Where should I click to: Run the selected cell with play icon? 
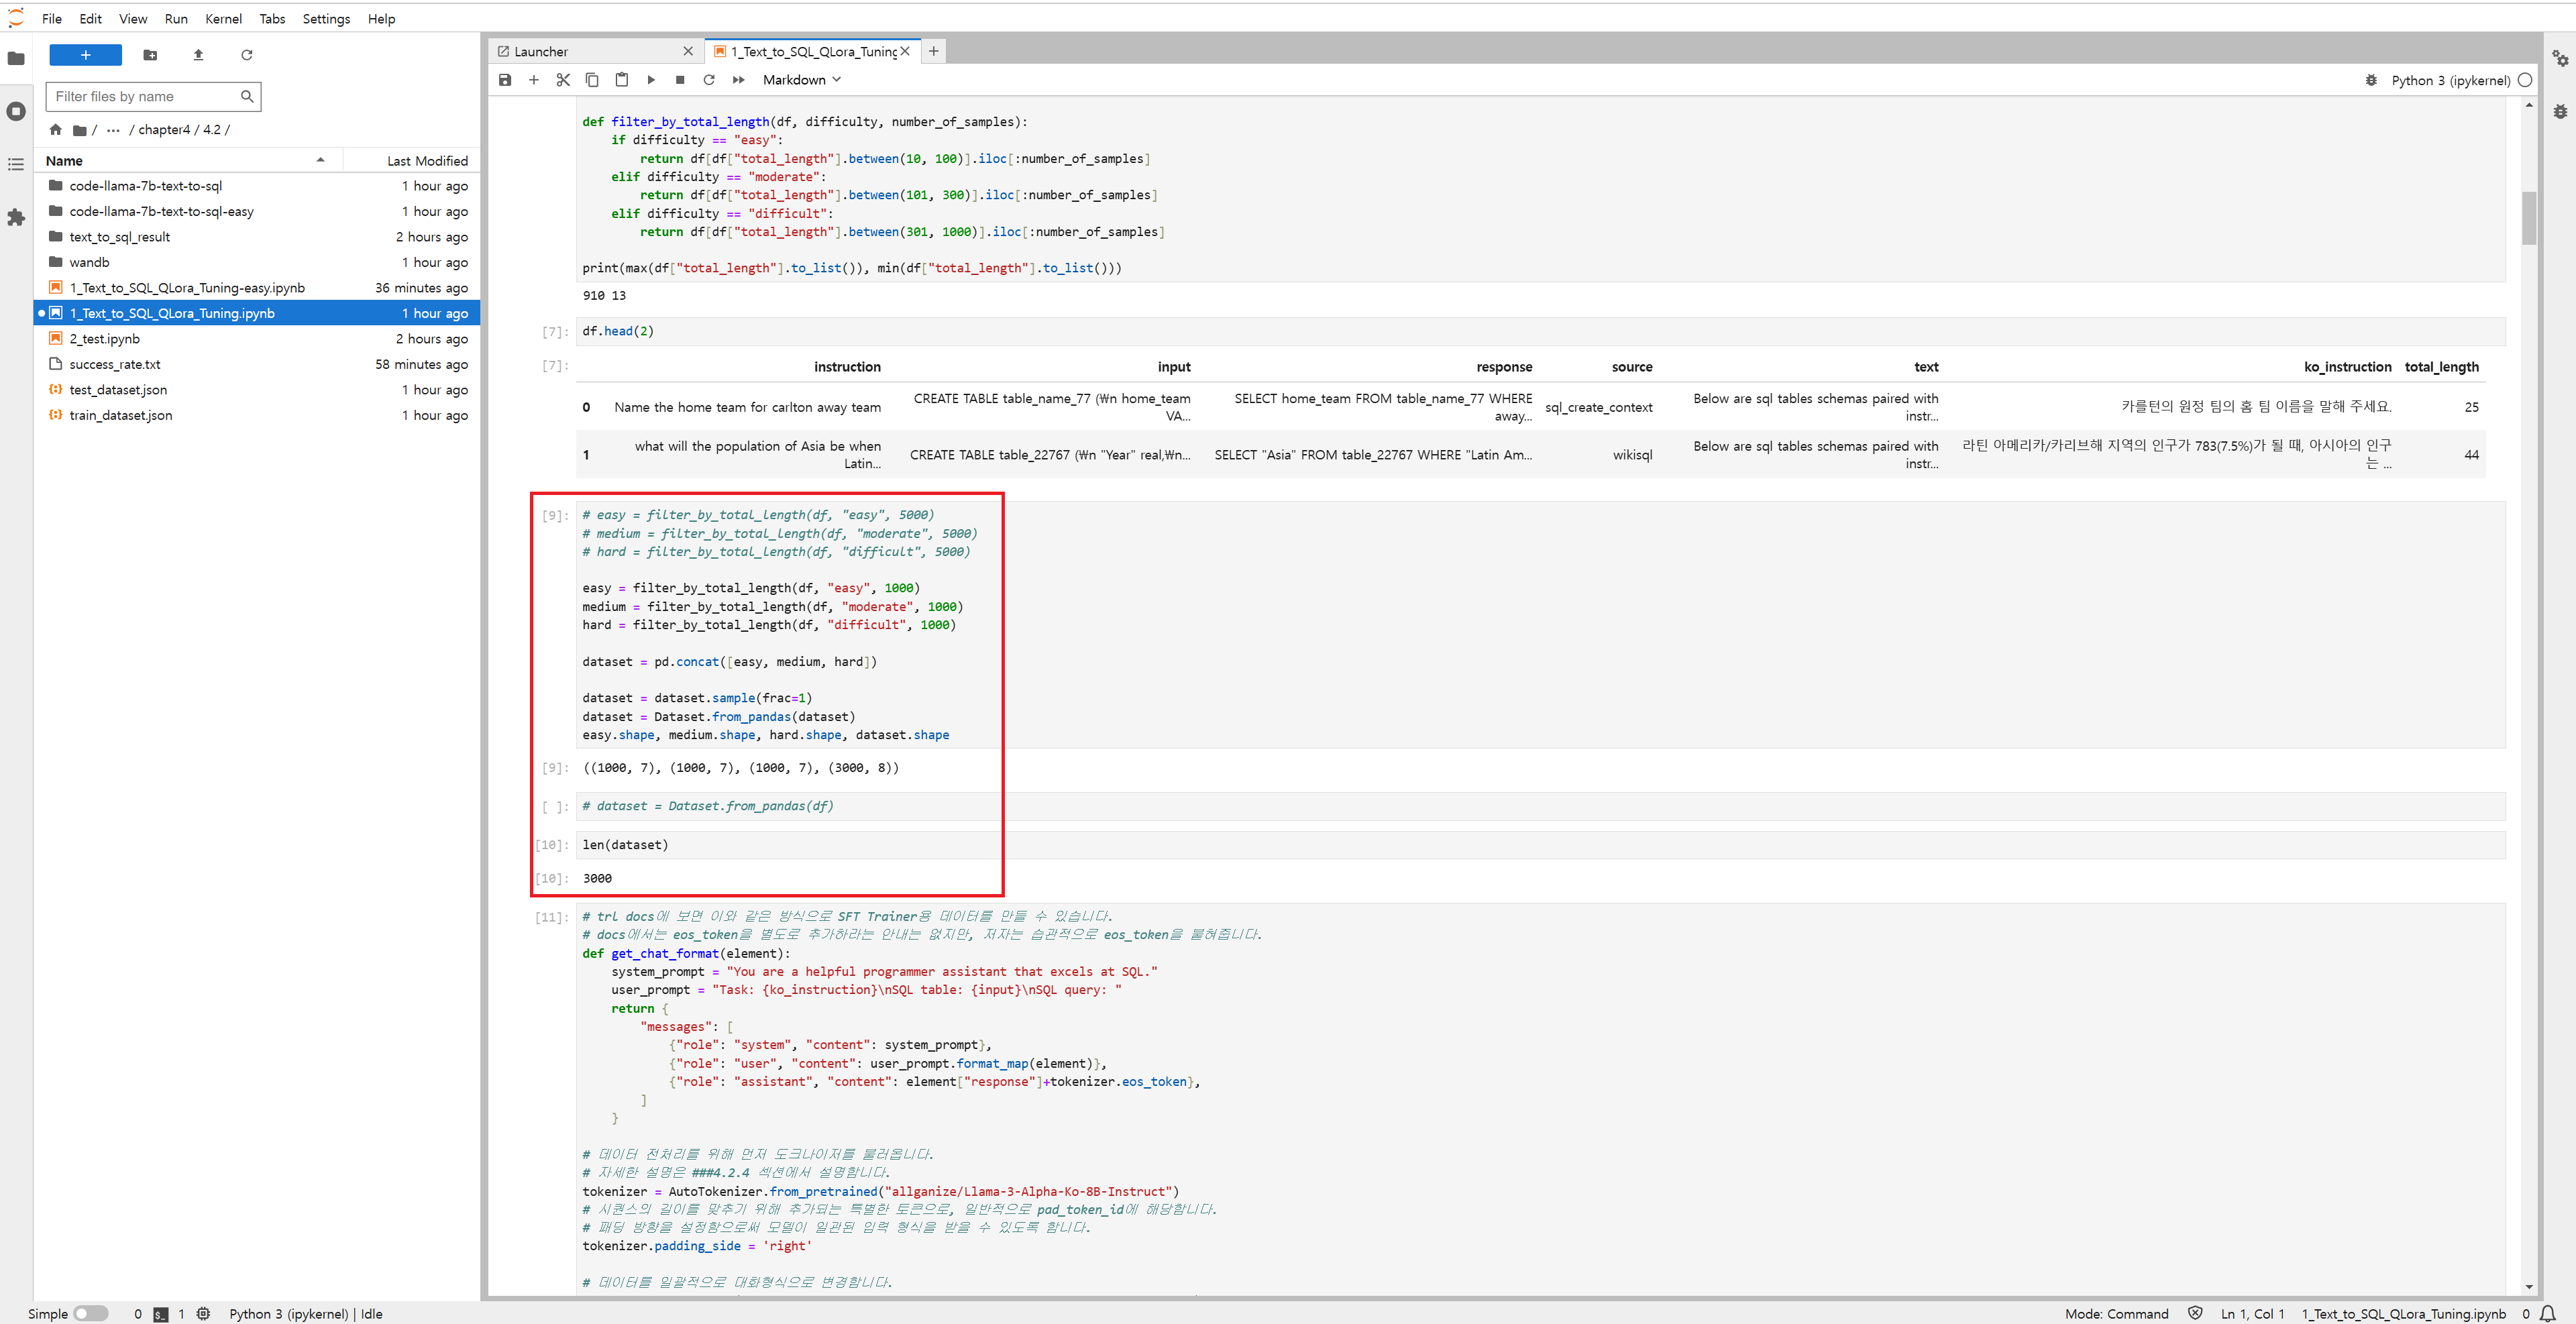pos(651,80)
